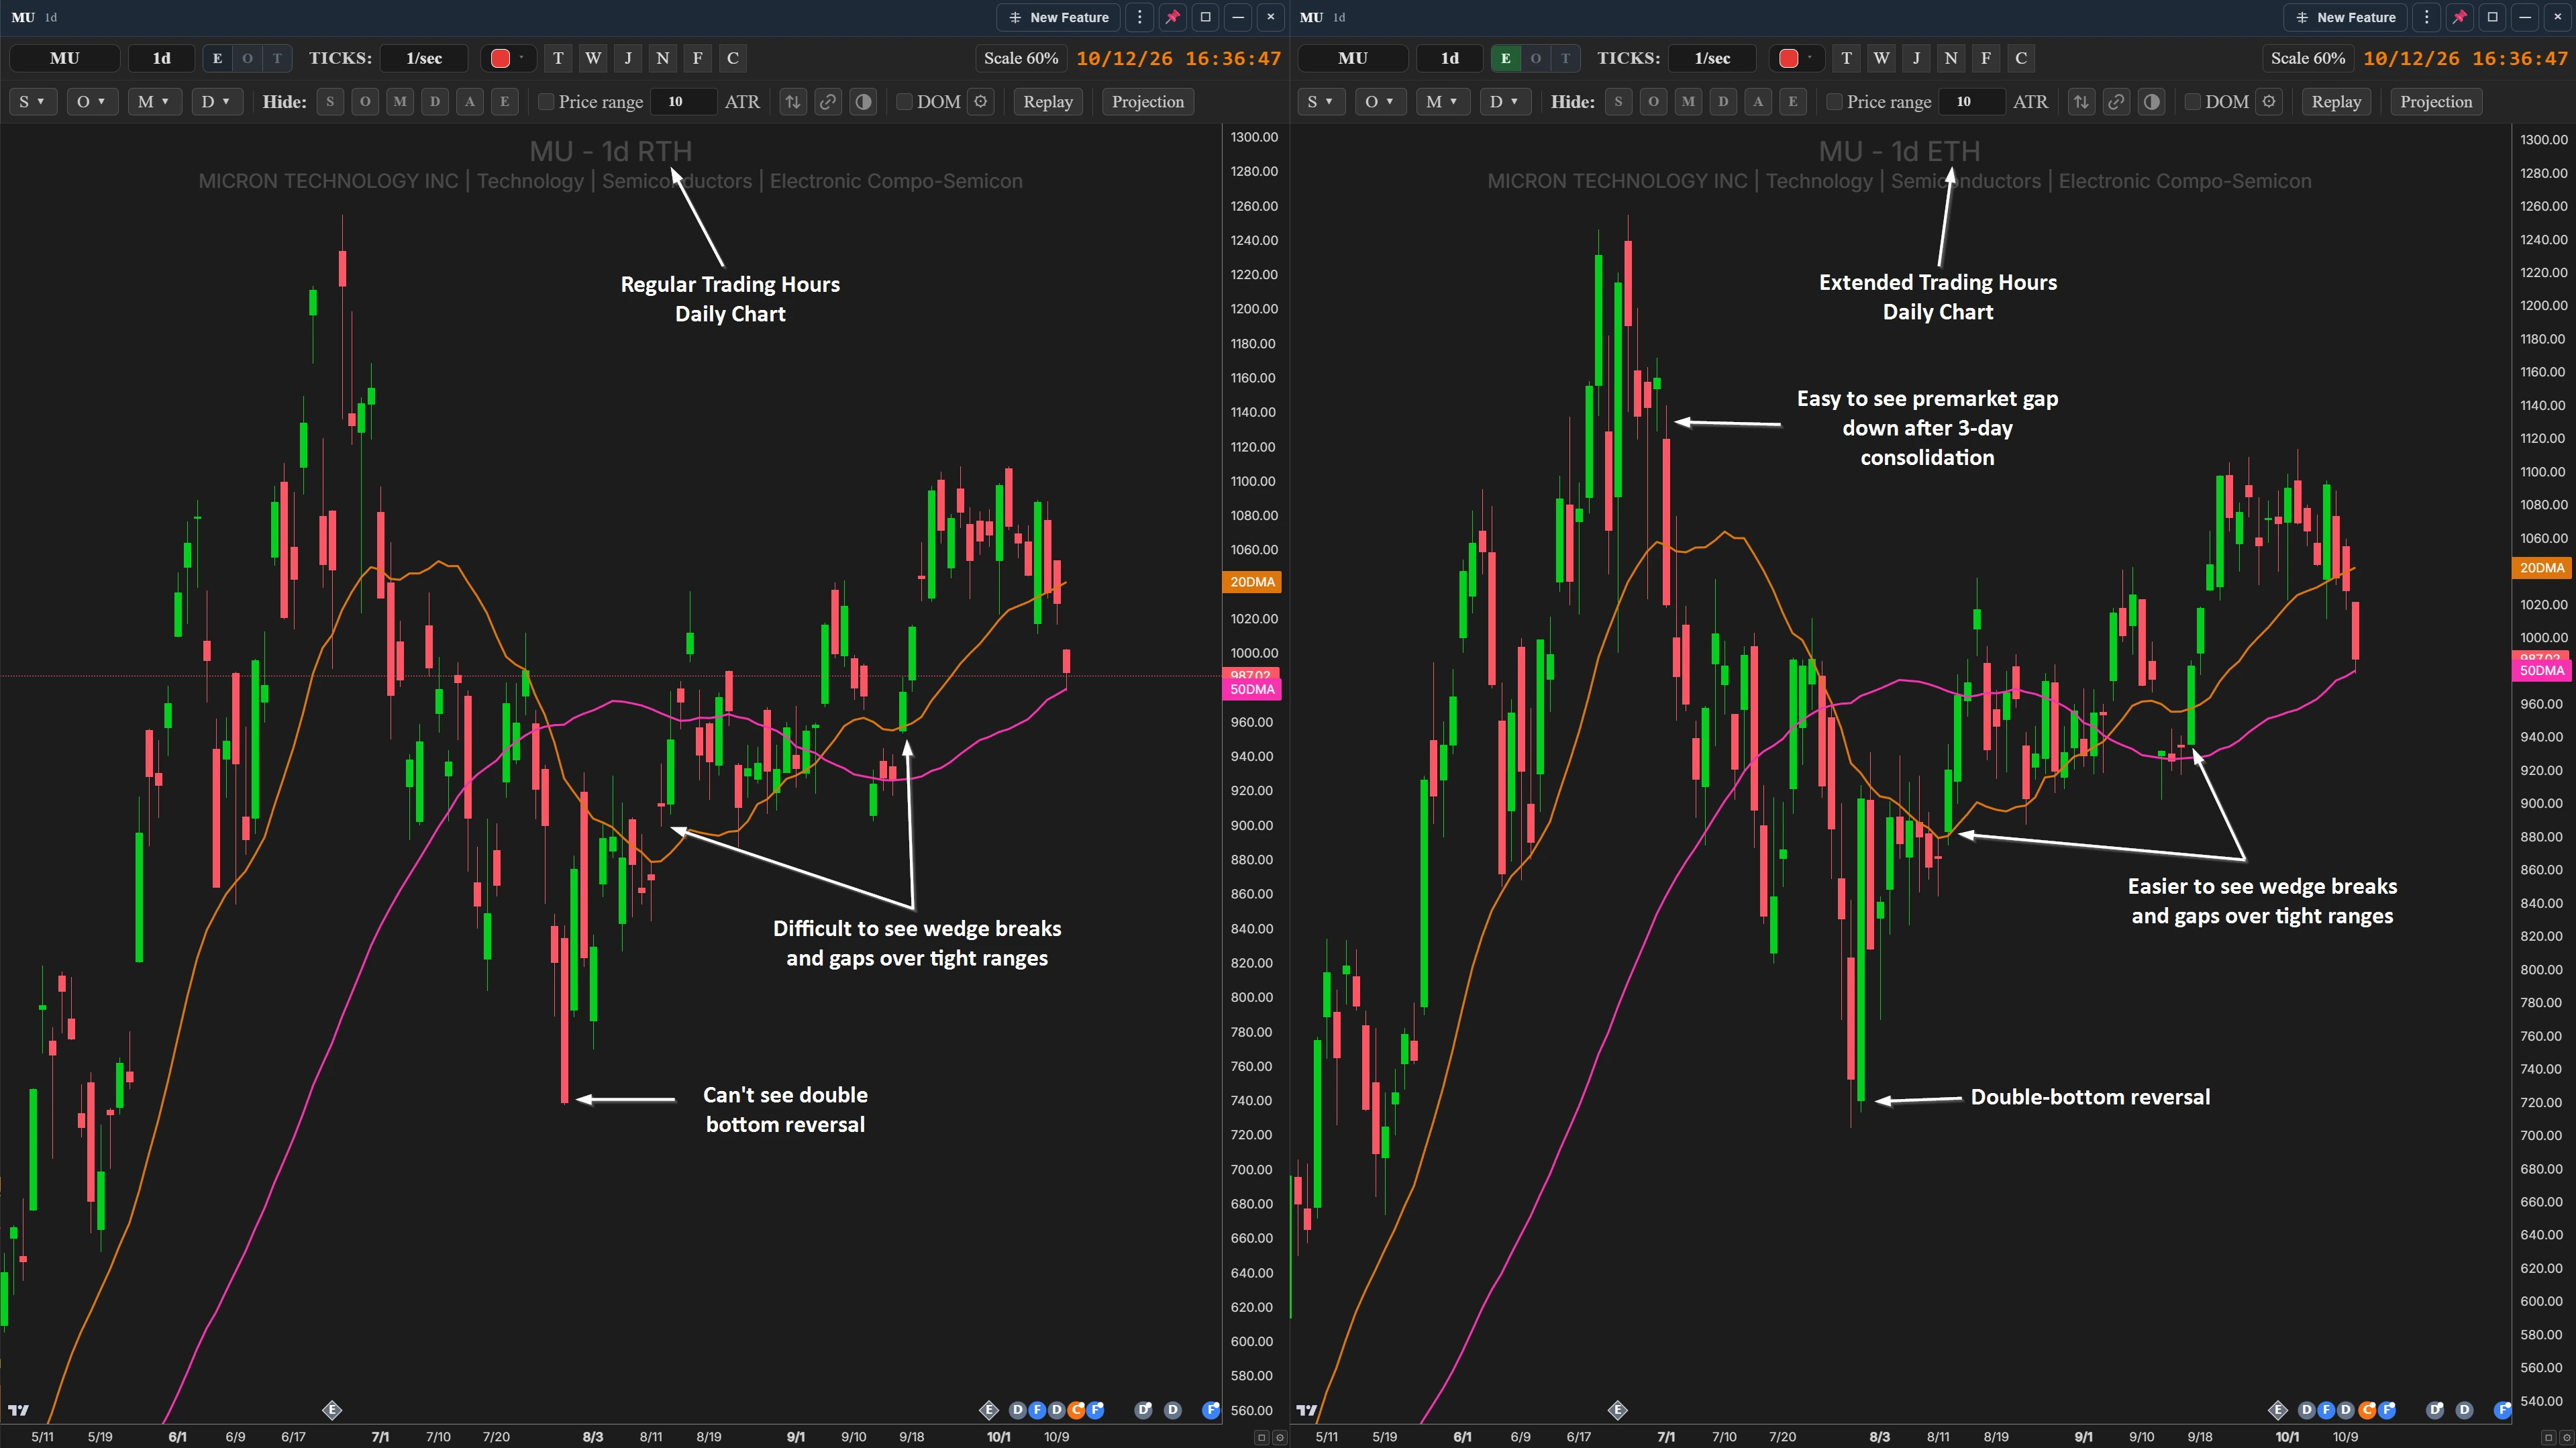
Task: Click Projection button in right chart
Action: click(2436, 101)
